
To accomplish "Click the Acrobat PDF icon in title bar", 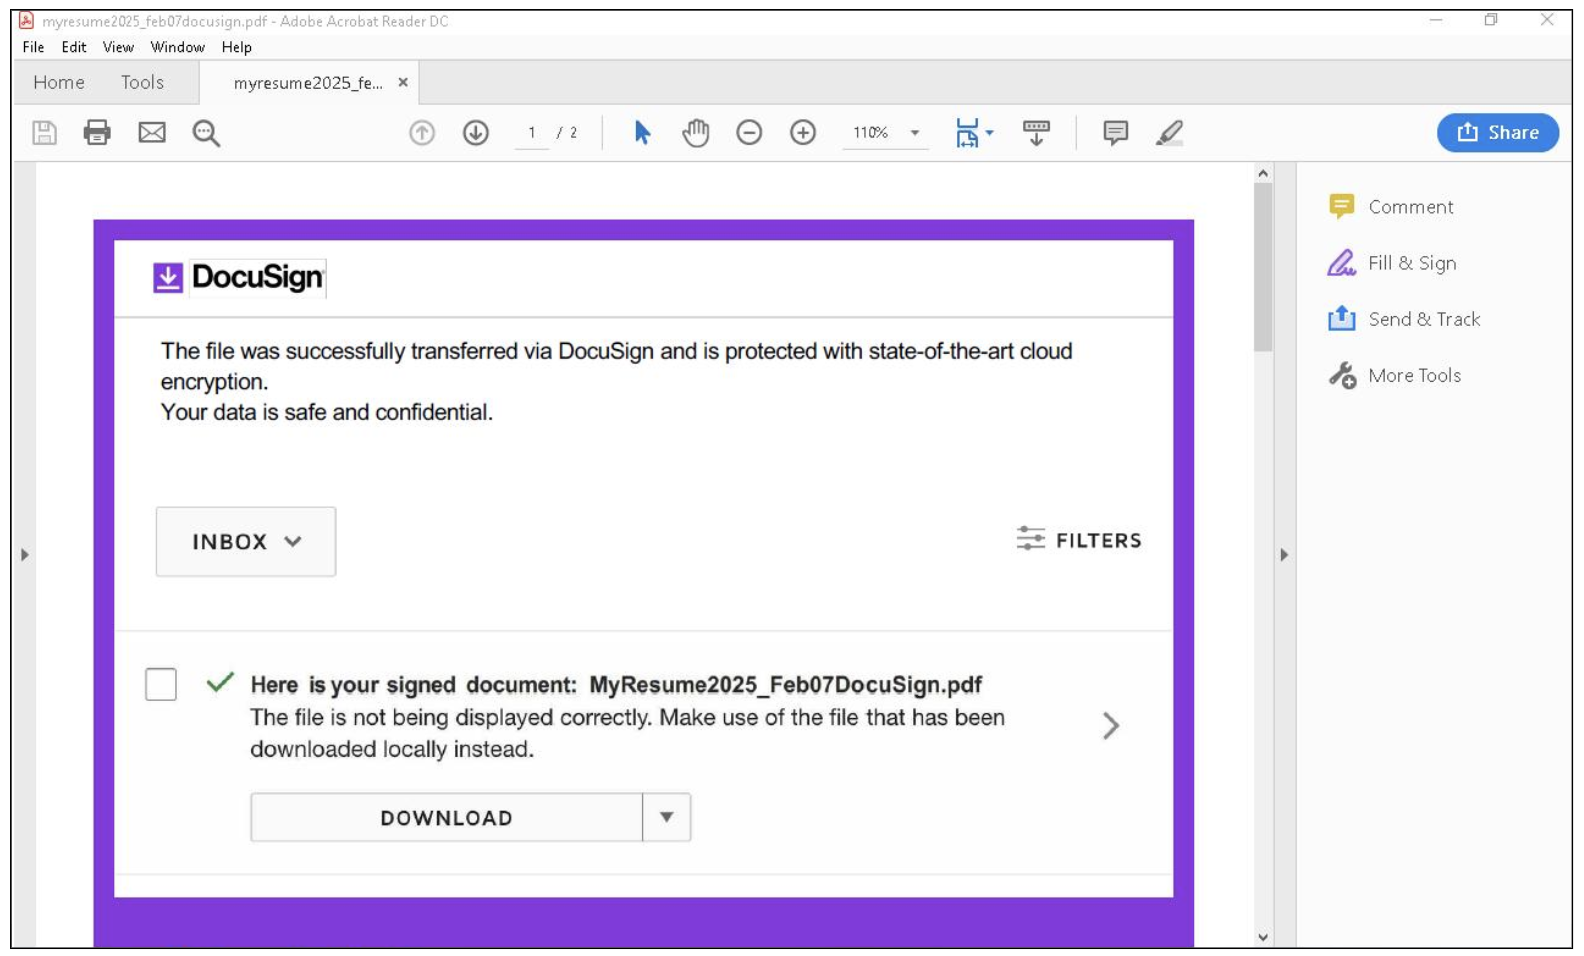I will coord(26,20).
